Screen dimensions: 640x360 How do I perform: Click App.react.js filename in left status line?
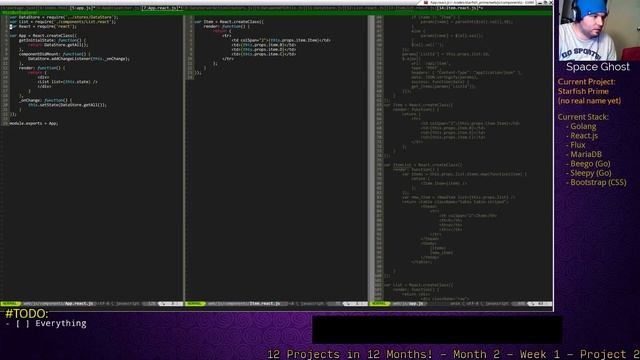(79, 304)
